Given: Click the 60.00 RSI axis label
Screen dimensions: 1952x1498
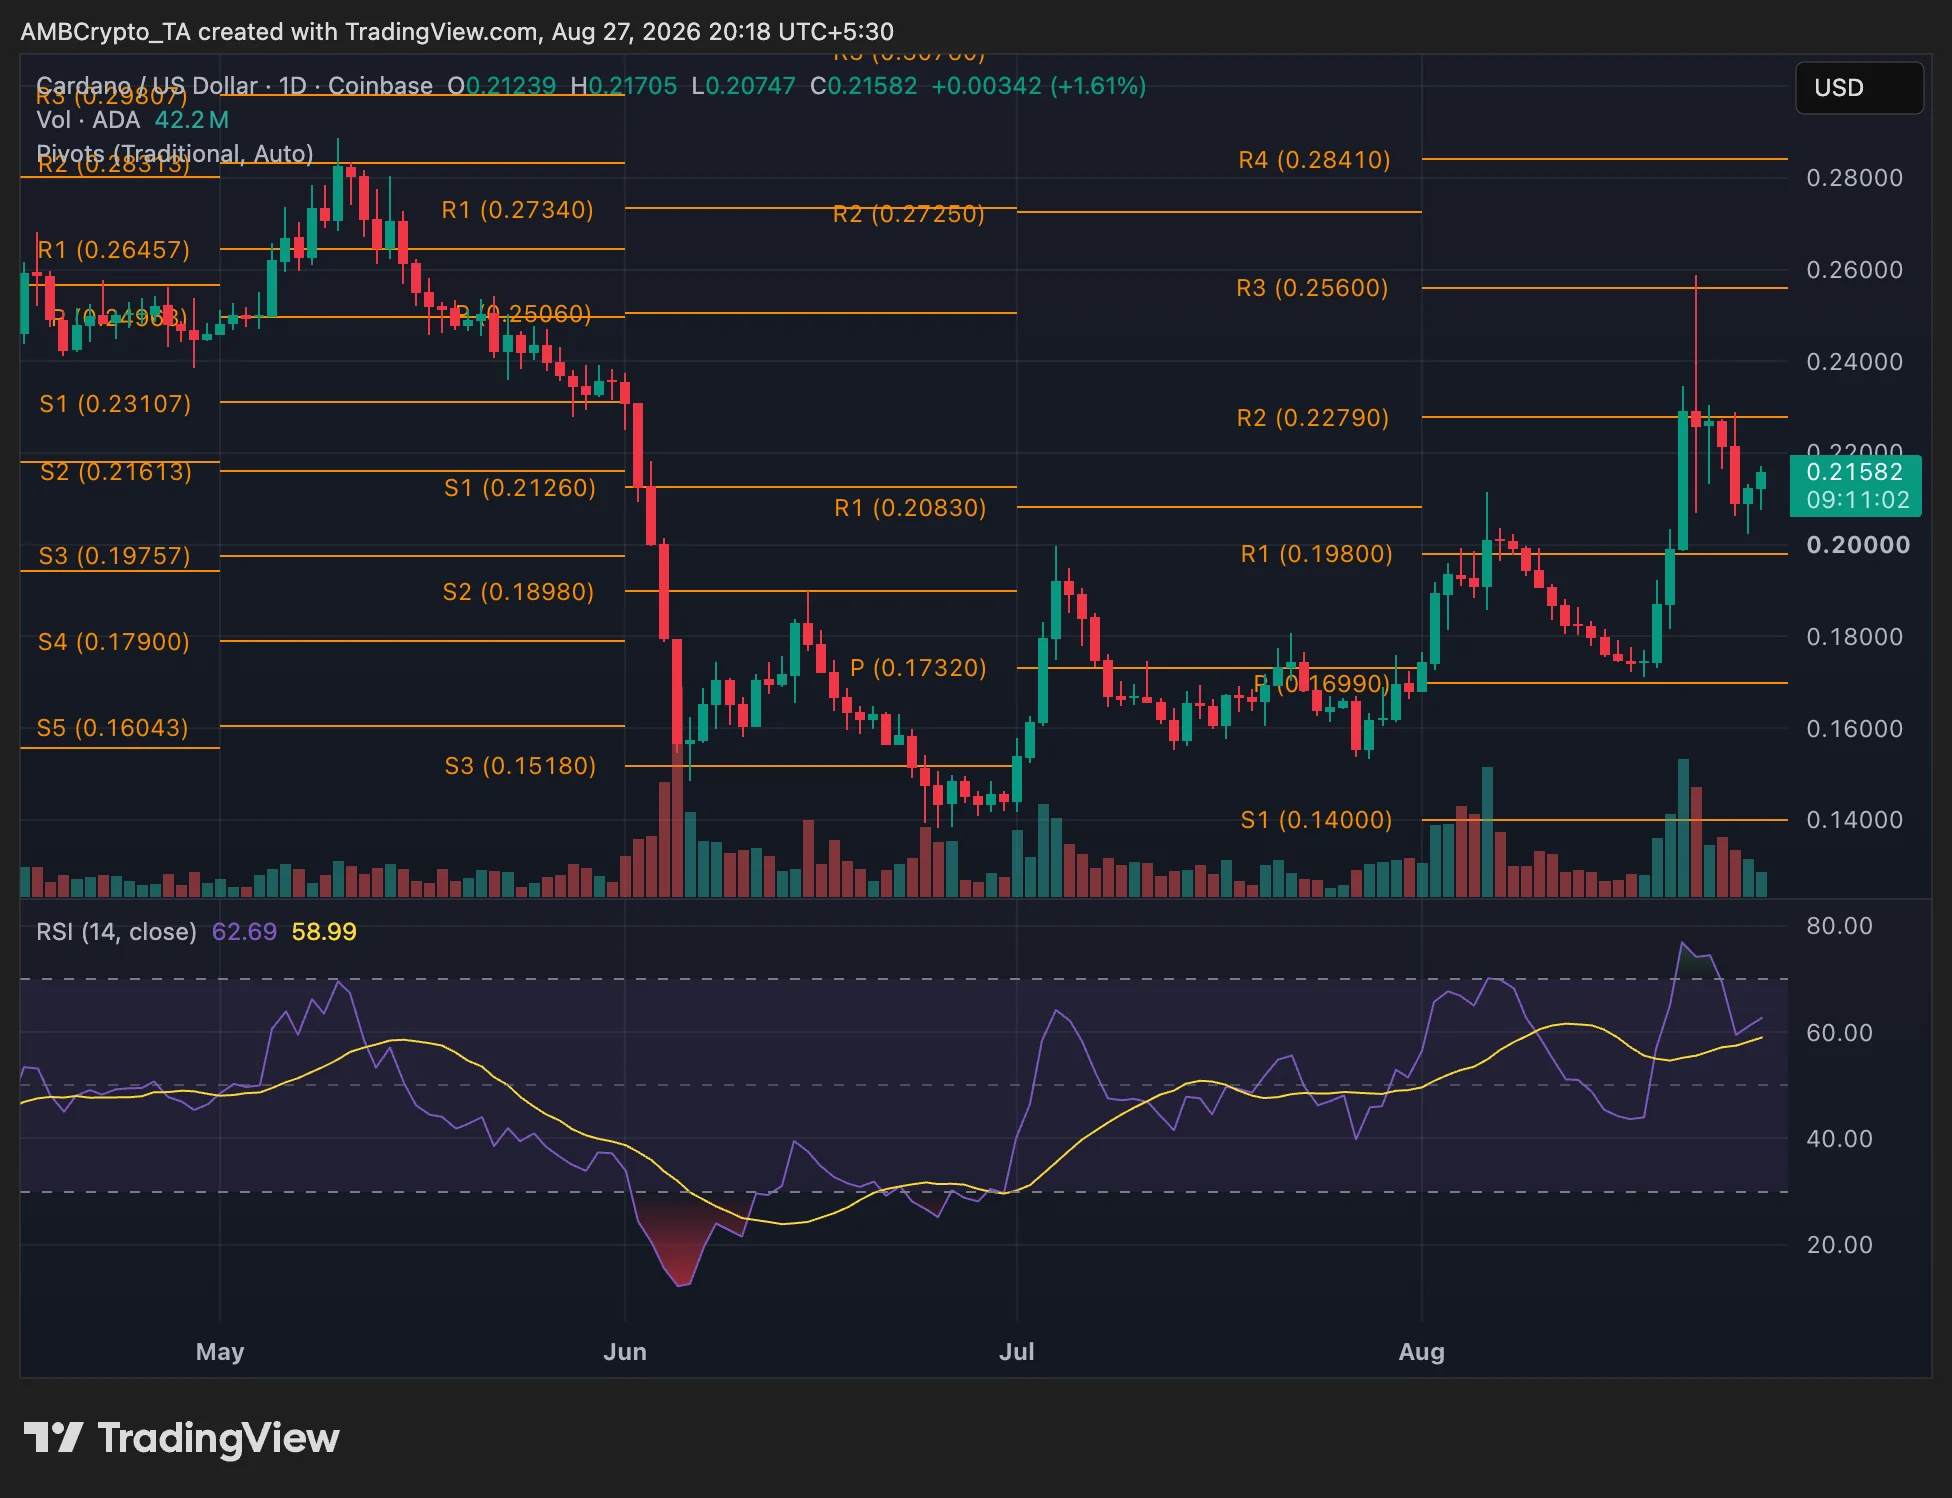Looking at the screenshot, I should click(x=1839, y=1033).
